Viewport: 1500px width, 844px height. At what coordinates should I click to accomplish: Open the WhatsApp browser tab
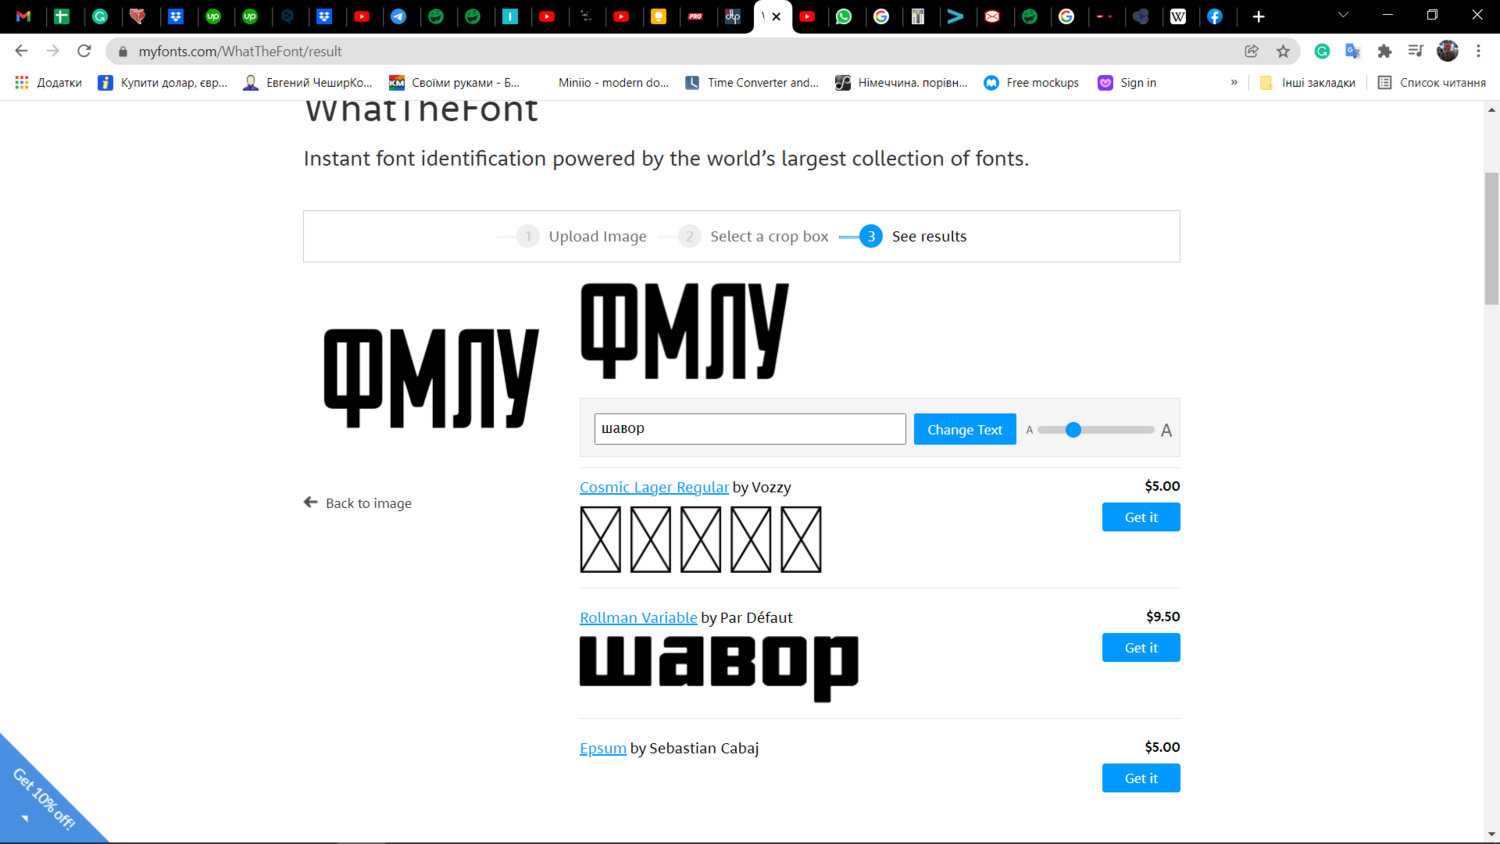click(844, 16)
